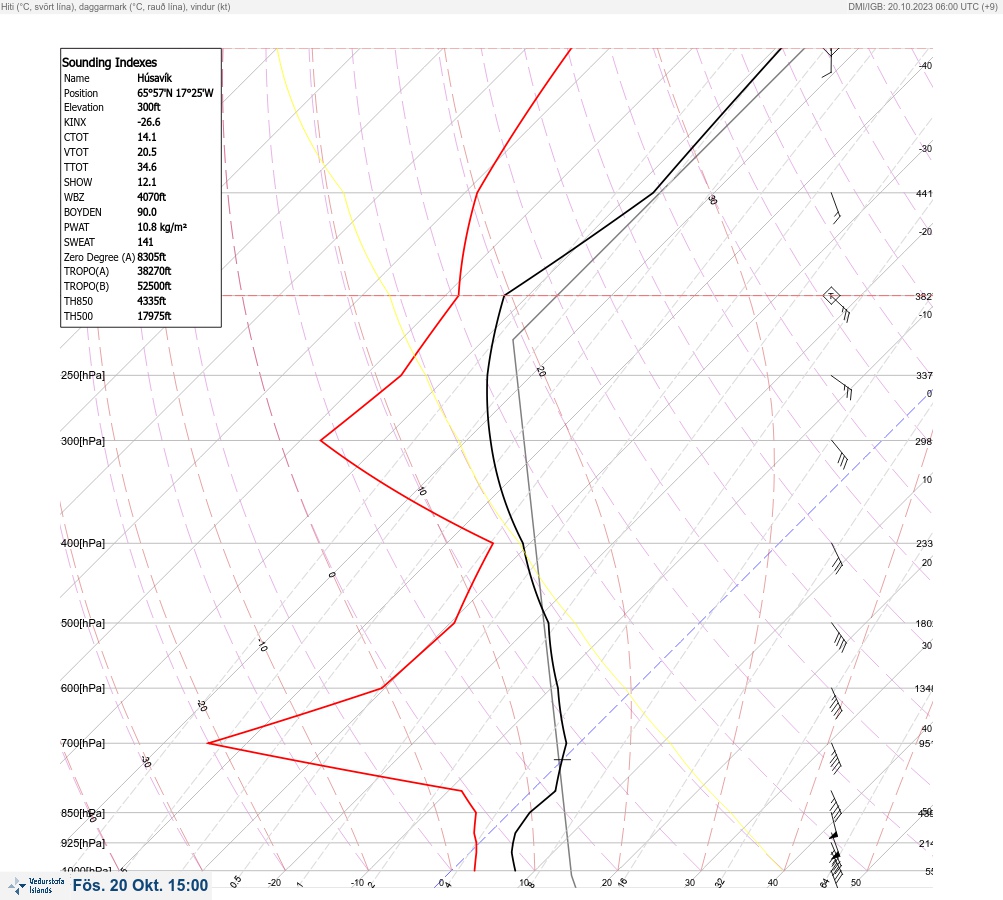Click the wind barb at 700 hPa

click(835, 758)
